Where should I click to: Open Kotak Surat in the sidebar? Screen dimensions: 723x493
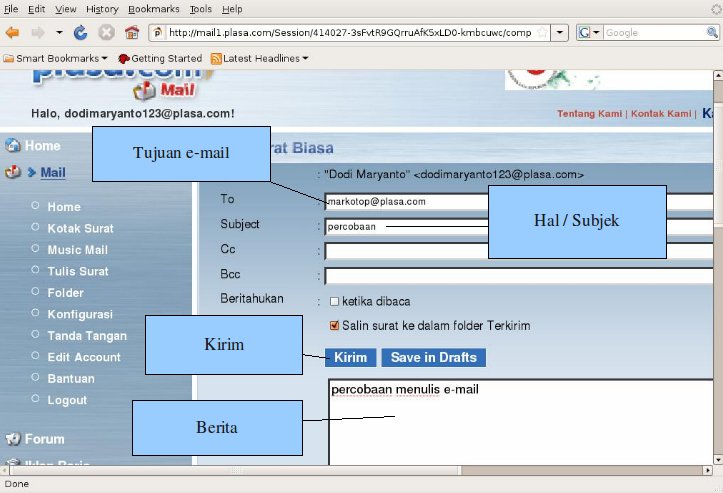coord(80,228)
